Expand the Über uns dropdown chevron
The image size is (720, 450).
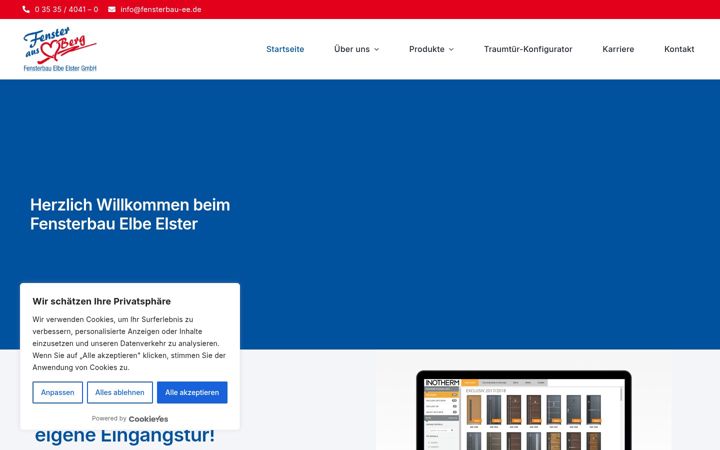click(377, 50)
